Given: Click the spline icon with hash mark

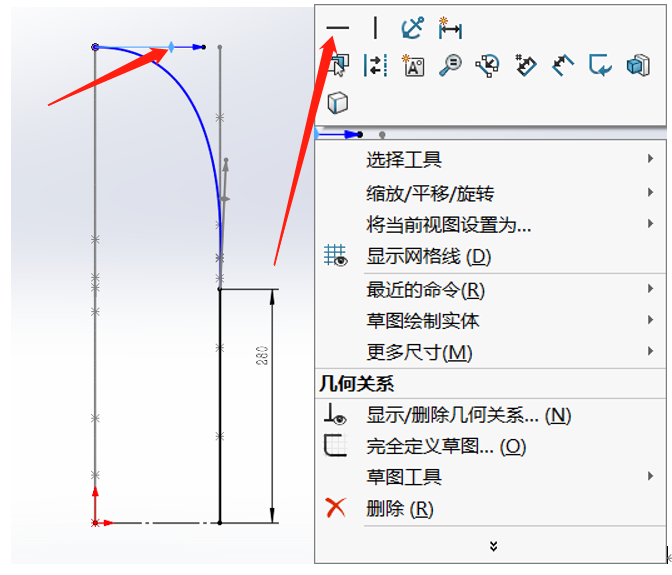Looking at the screenshot, I should coord(525,65).
